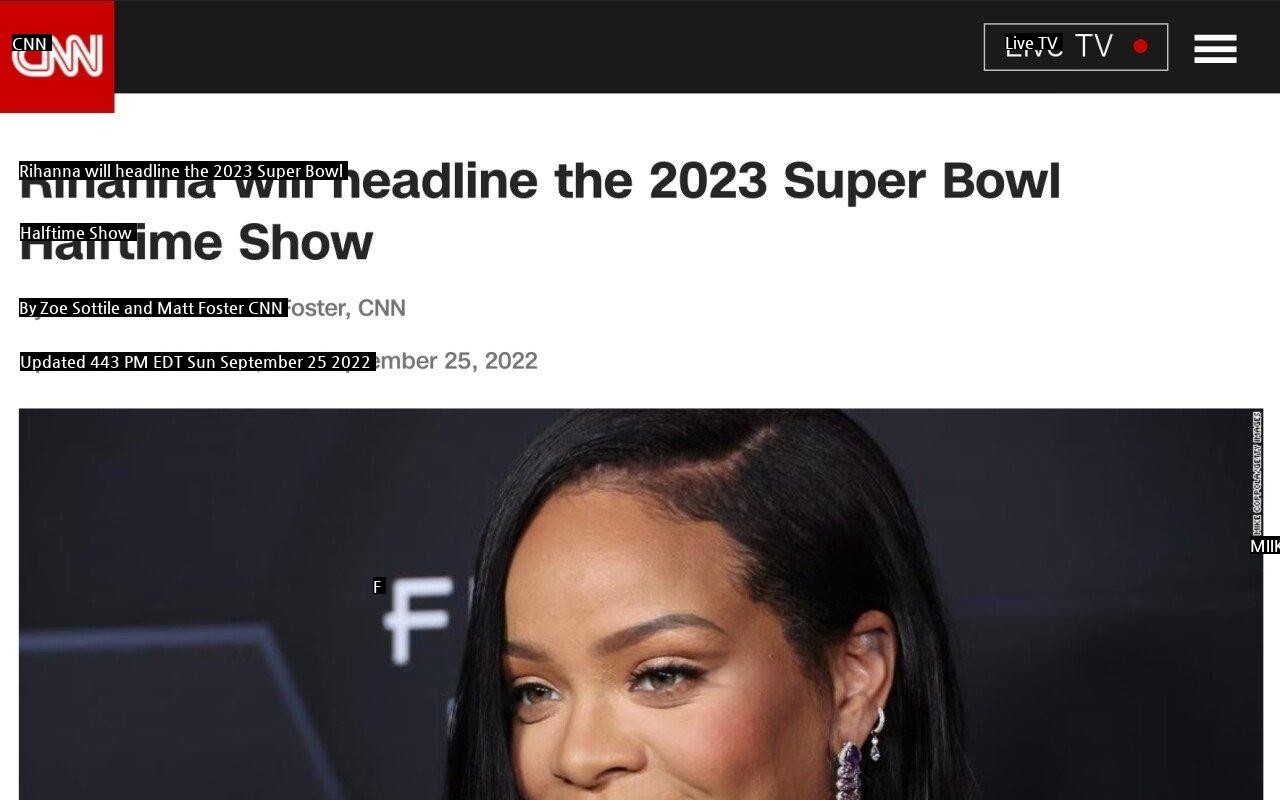Screen dimensions: 1280x800
Task: Click the CNN logo in the header
Action: pyautogui.click(x=57, y=56)
